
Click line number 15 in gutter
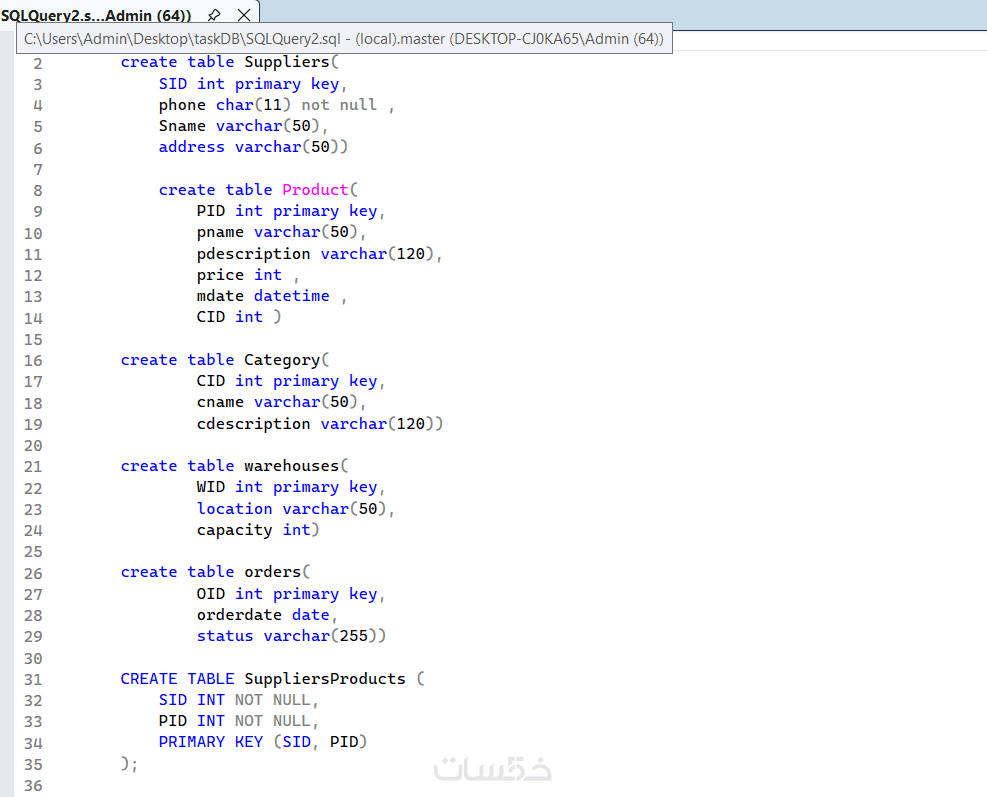[x=33, y=339]
